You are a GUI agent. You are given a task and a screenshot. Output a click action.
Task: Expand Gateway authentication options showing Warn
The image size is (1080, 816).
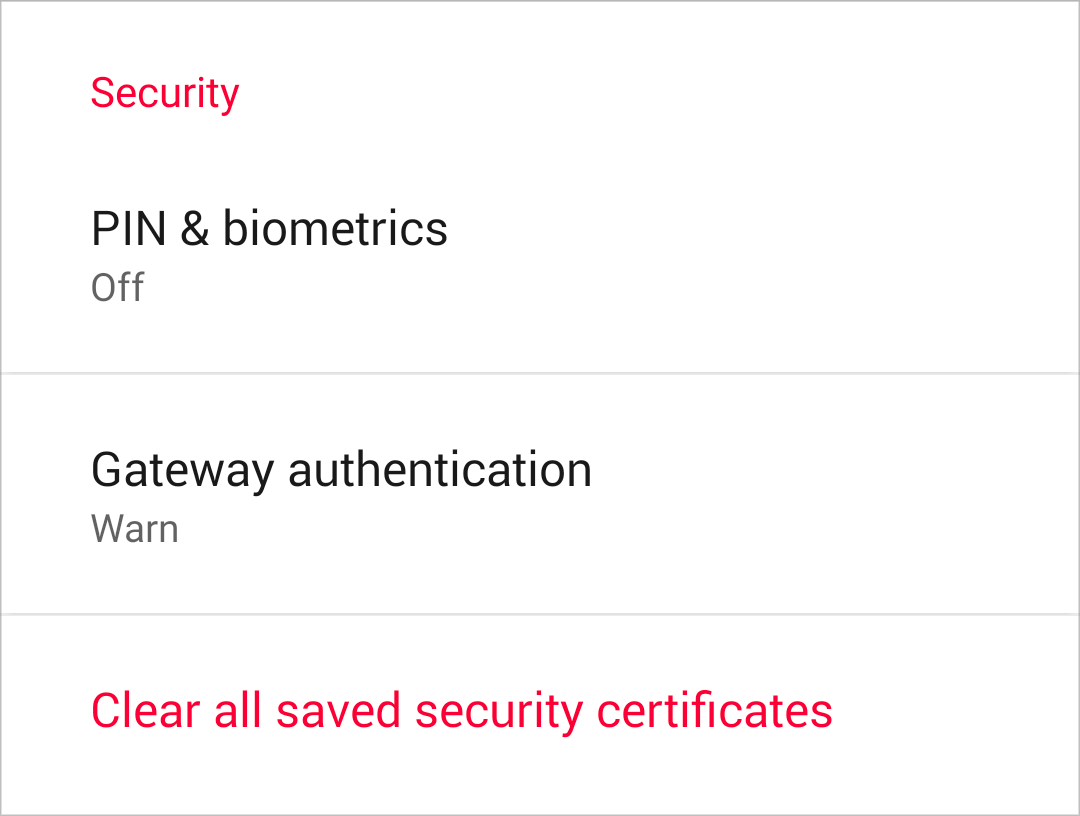coord(540,496)
